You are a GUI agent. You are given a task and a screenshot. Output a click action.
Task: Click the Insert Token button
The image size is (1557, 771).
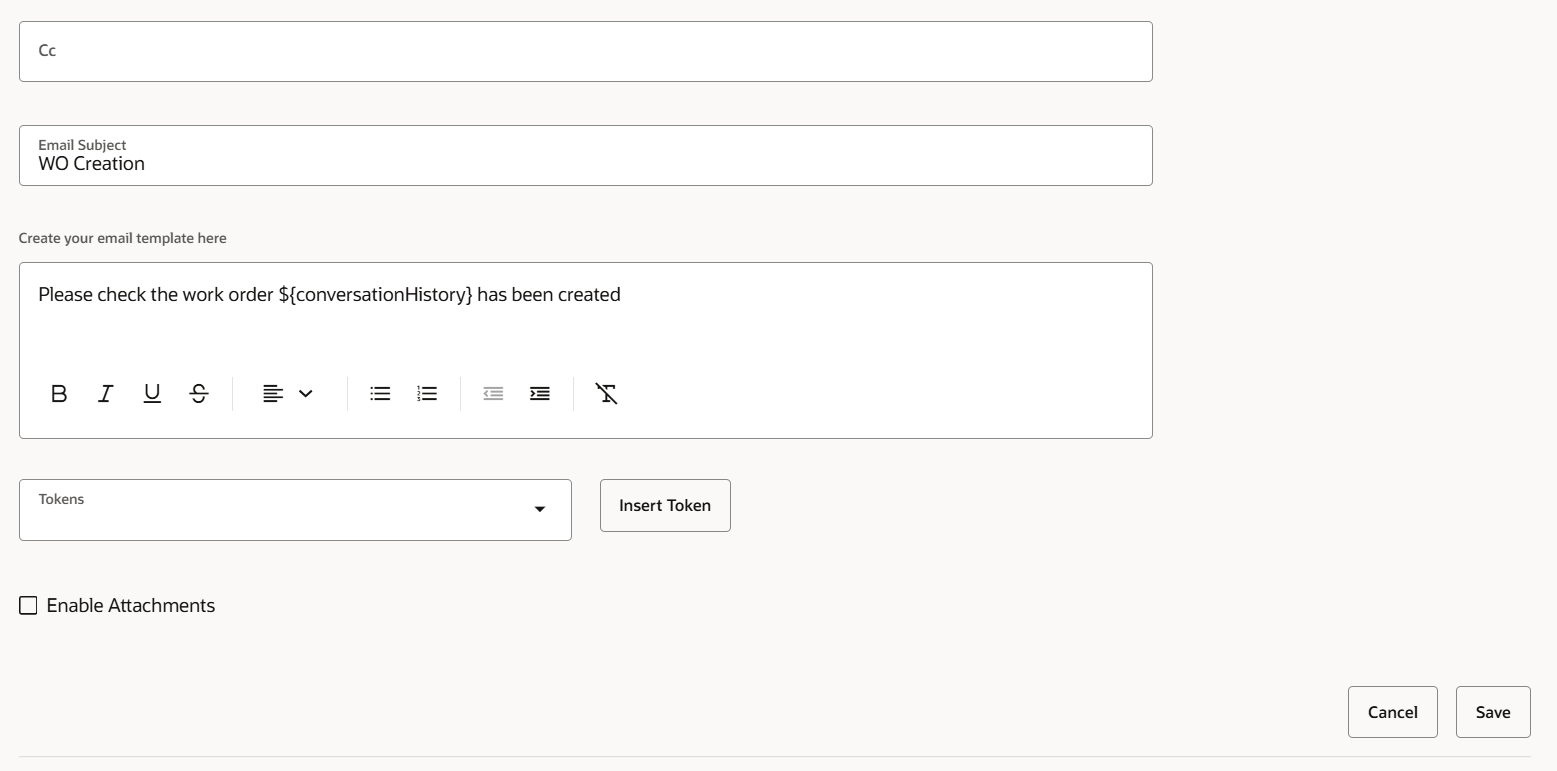coord(665,506)
